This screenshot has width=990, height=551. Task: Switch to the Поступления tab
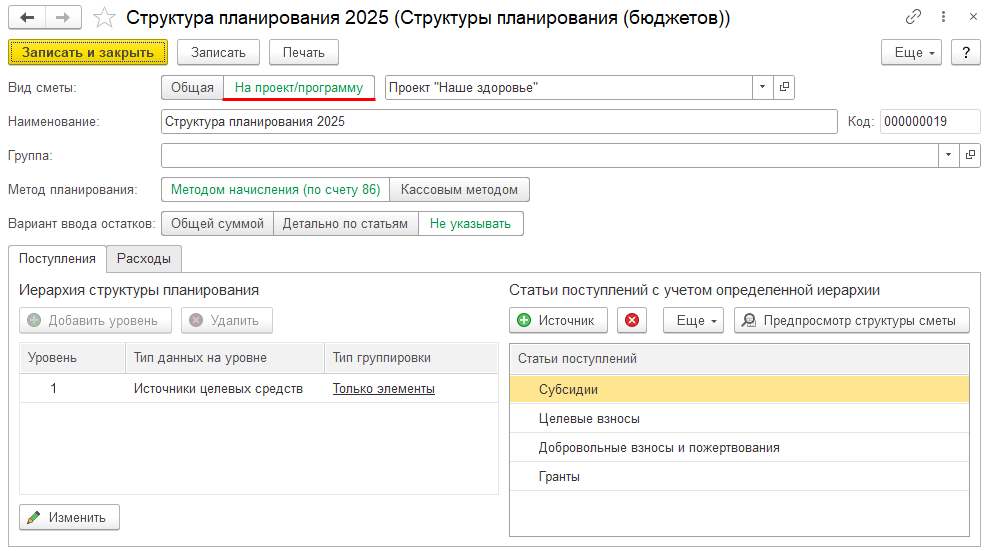[57, 259]
